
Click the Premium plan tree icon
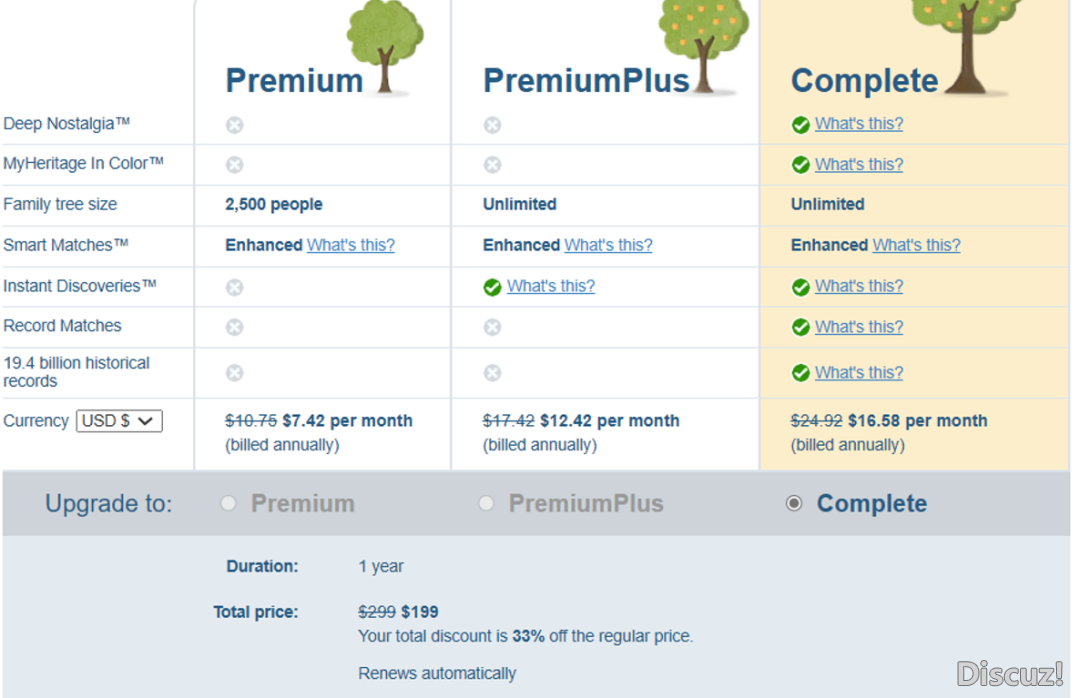[385, 47]
